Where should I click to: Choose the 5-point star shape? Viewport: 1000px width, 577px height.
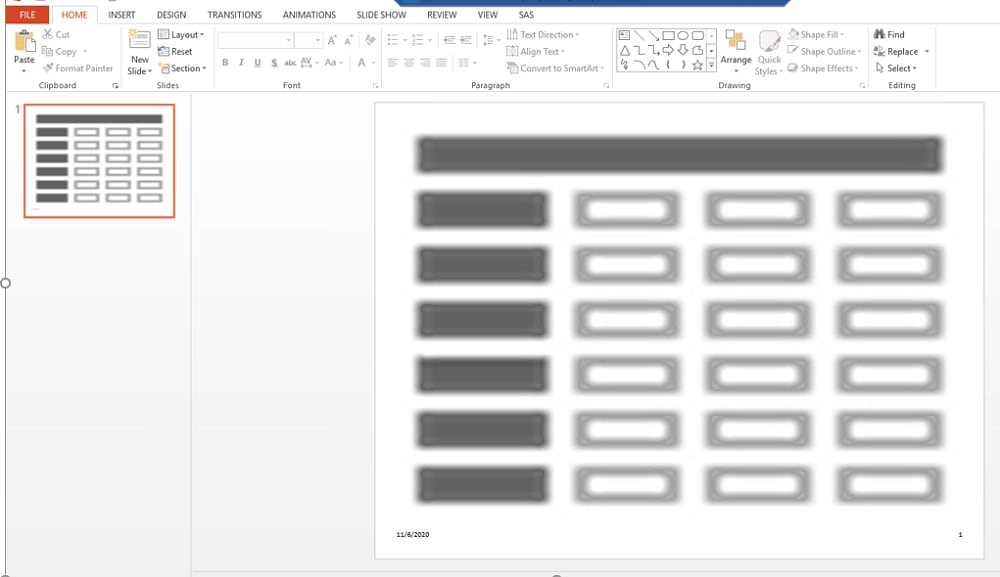697,65
